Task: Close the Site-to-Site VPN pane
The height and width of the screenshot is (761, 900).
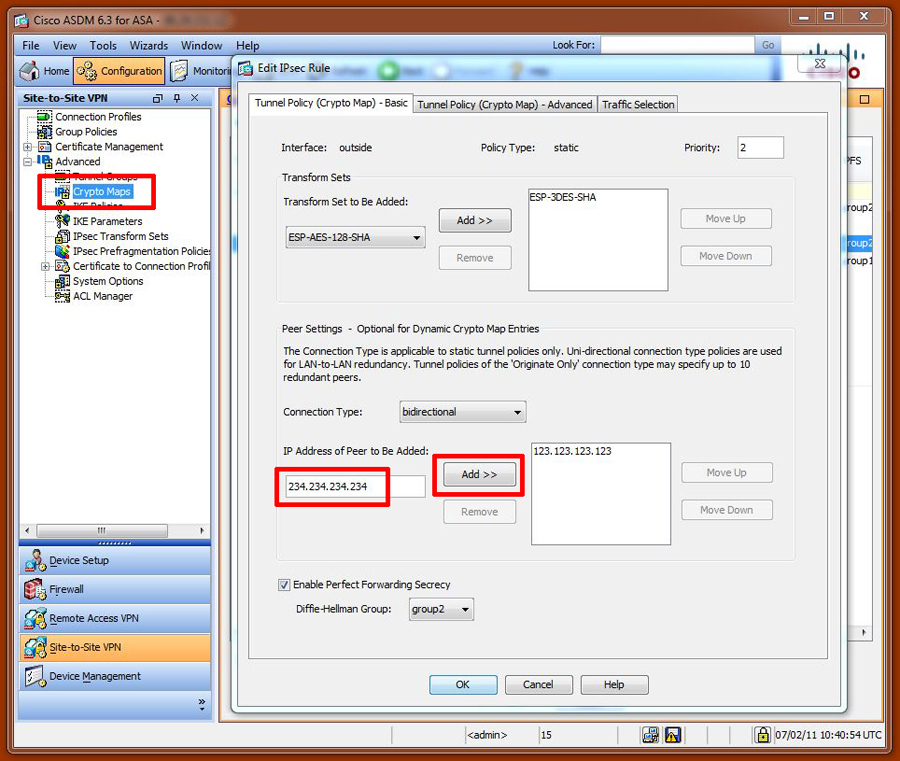Action: pyautogui.click(x=195, y=98)
